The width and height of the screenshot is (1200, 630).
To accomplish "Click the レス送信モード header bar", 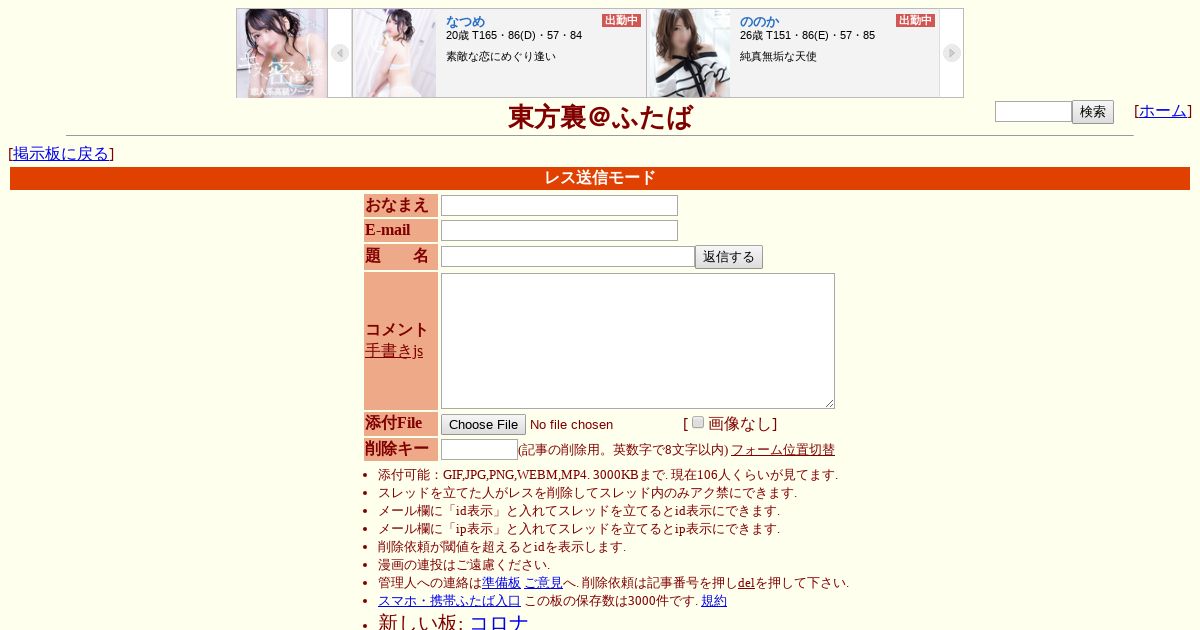I will (600, 178).
